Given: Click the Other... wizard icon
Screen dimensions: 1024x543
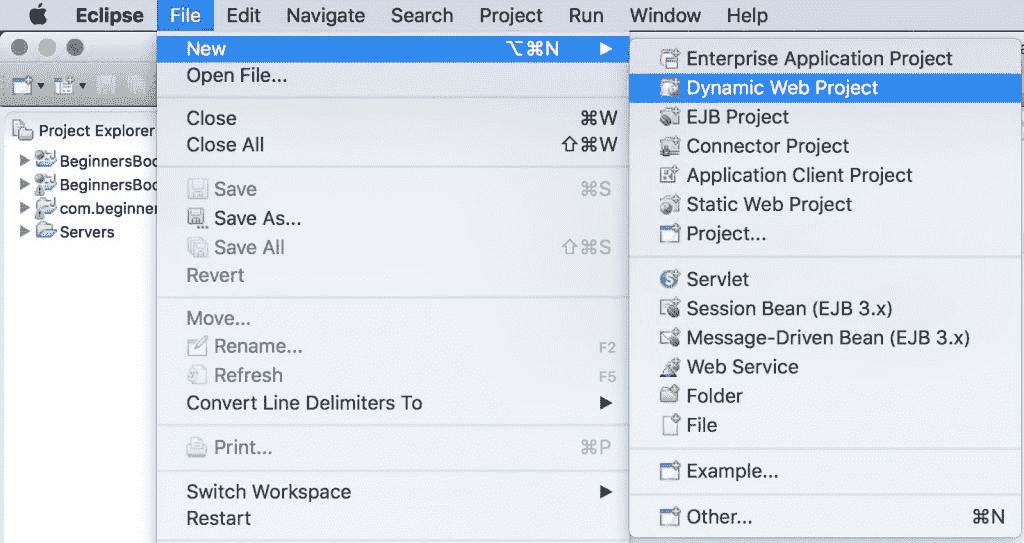Looking at the screenshot, I should point(669,517).
